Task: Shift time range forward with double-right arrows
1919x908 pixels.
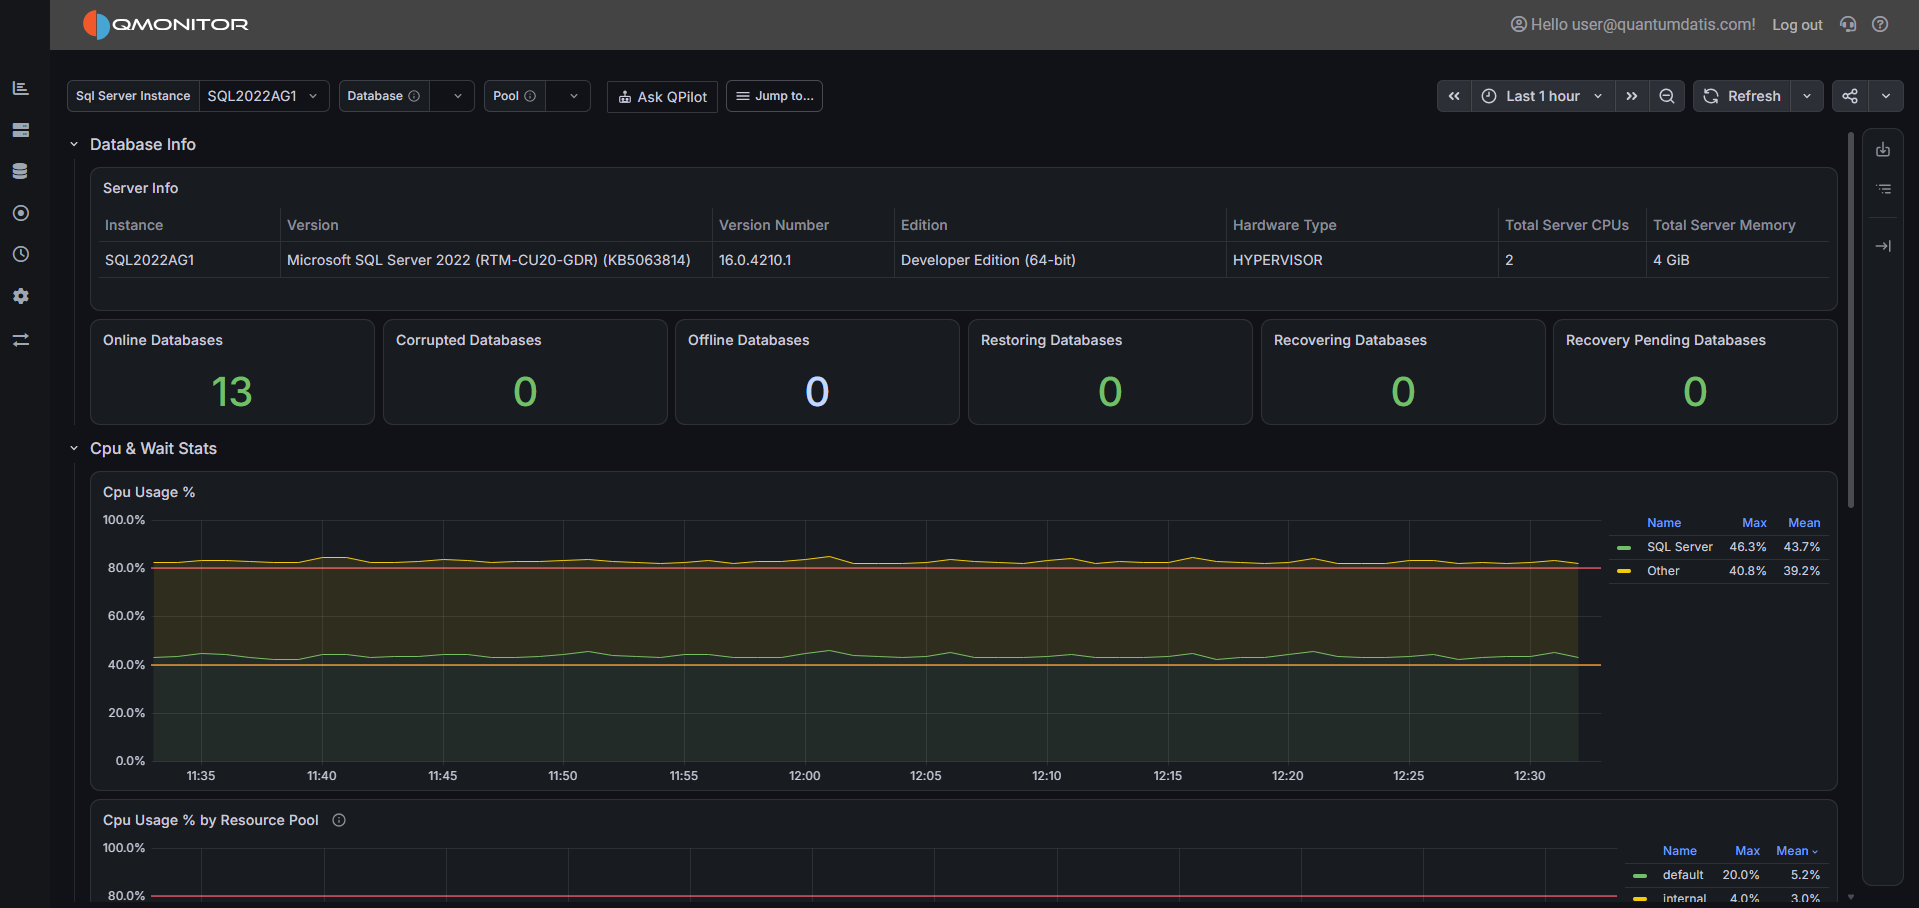Action: 1632,96
